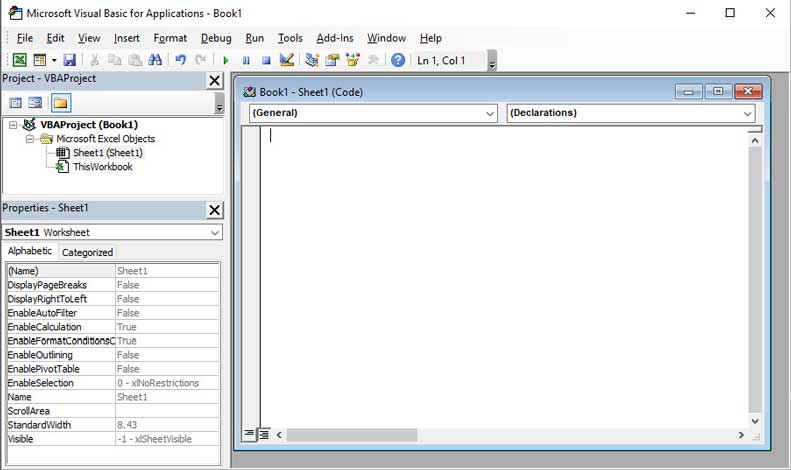Click the Copy toolbar icon

[x=115, y=60]
